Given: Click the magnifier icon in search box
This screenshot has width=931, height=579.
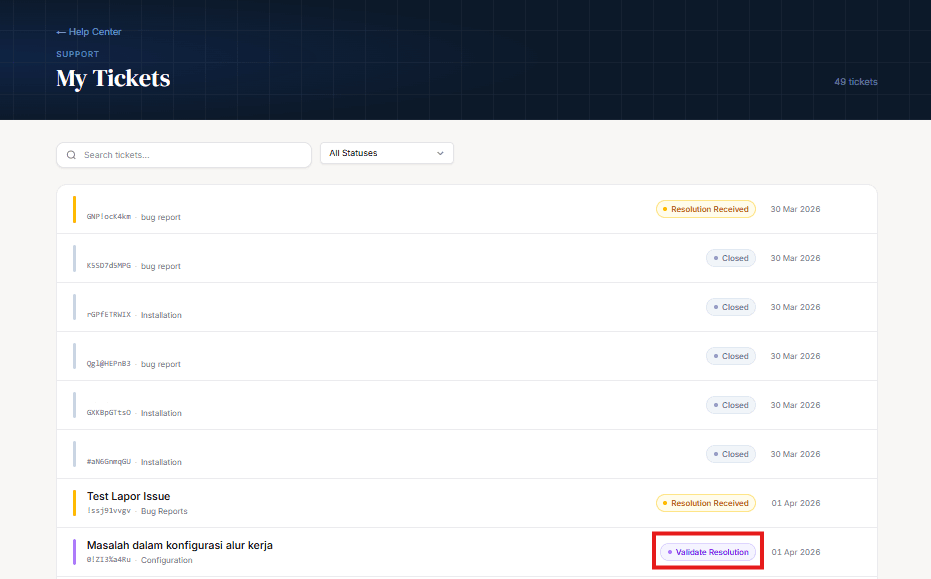Looking at the screenshot, I should click(71, 155).
